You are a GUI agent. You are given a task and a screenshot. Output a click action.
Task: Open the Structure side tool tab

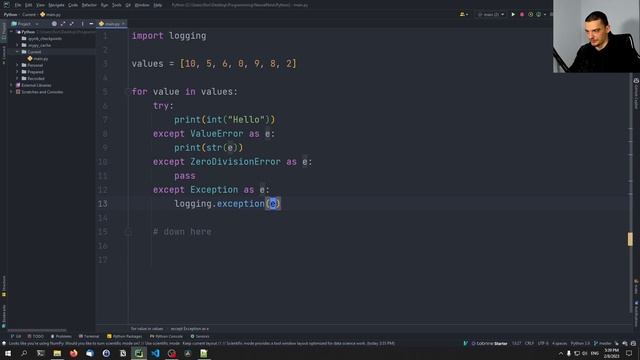tap(4, 285)
